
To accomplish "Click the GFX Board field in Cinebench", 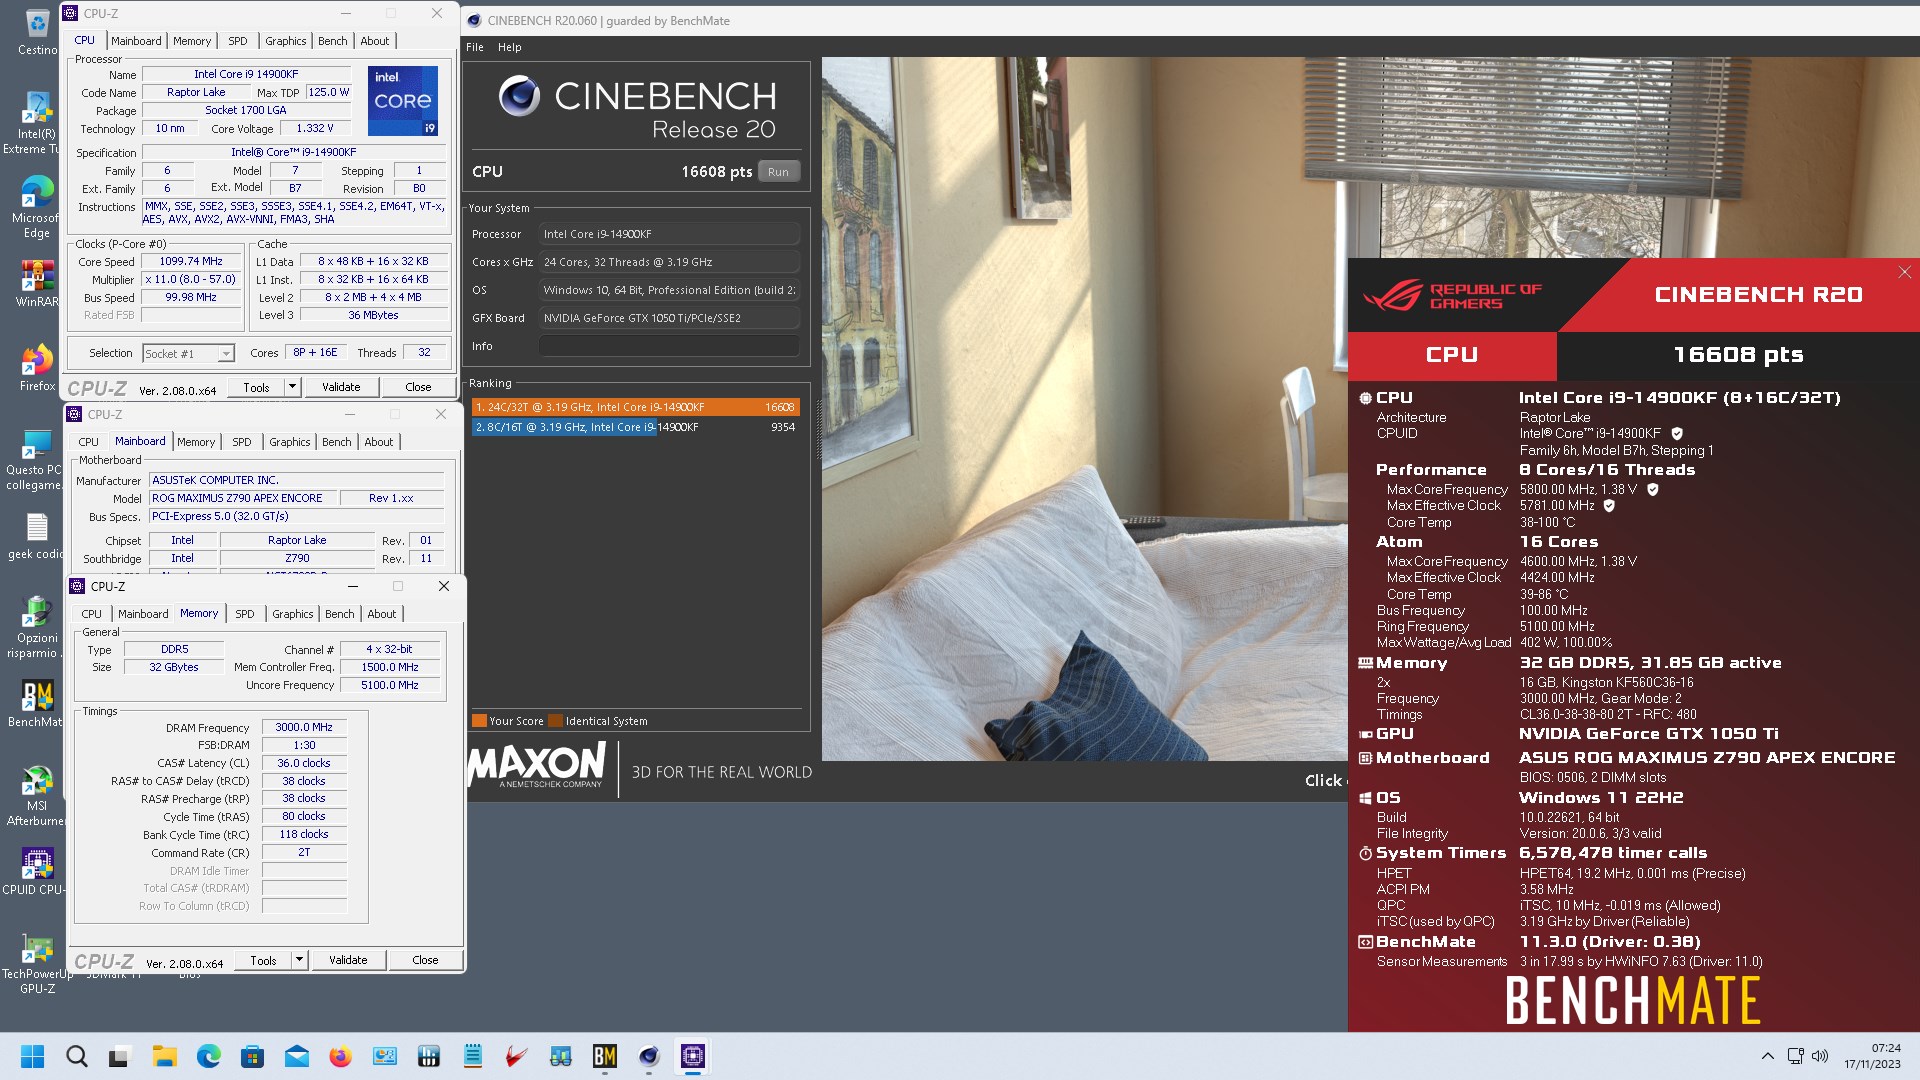I will (x=669, y=318).
